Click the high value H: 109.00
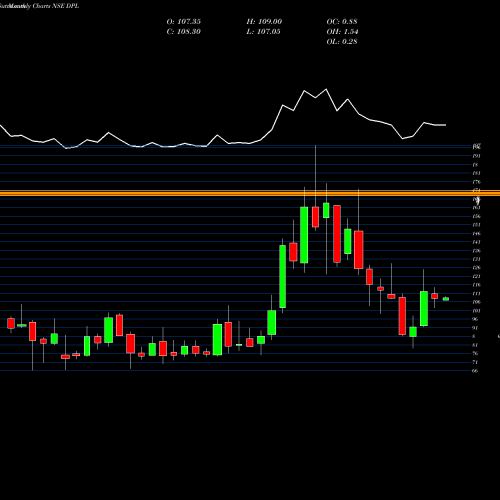 point(264,22)
